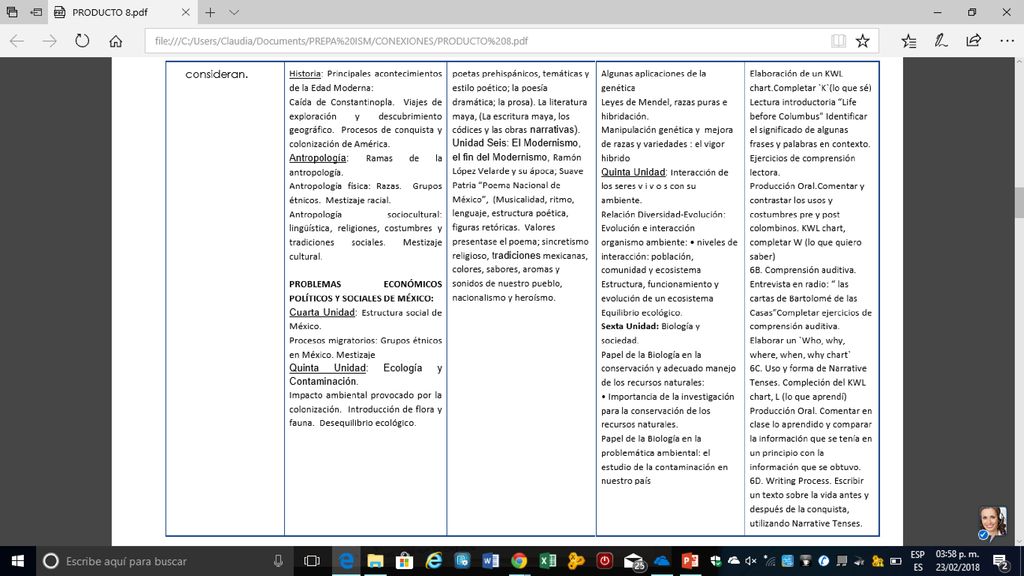Click the scrollbar up arrow
Viewport: 1024px width, 576px height.
click(x=1019, y=62)
